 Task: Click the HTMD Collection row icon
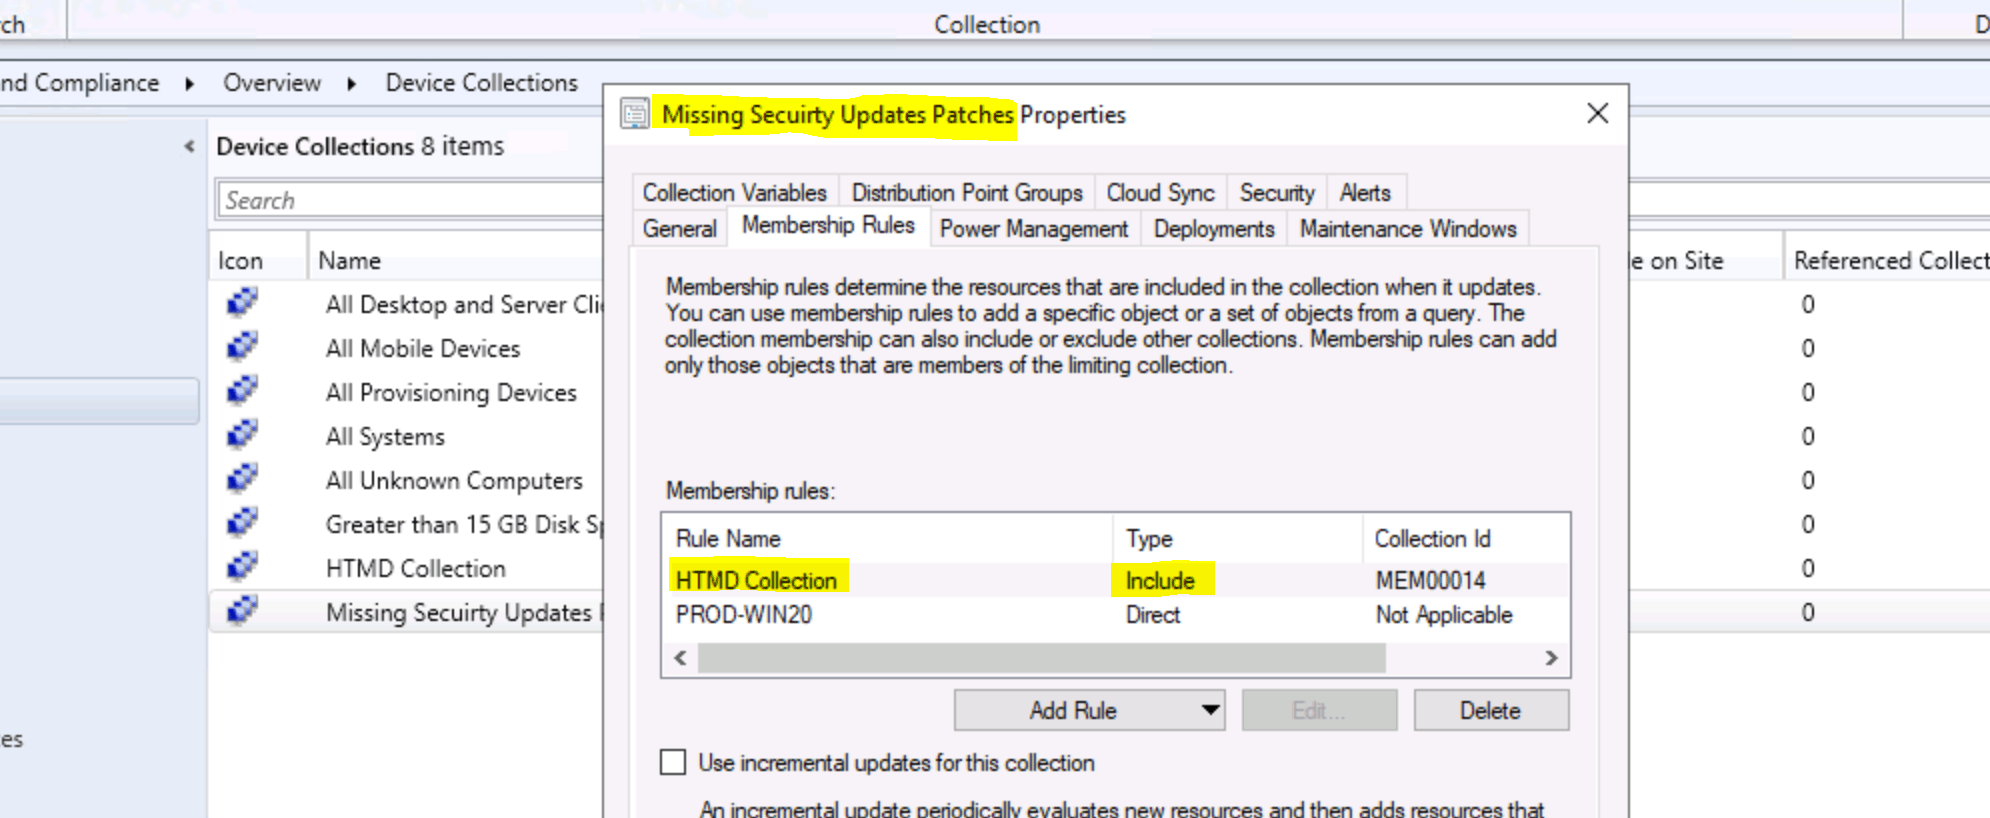point(242,567)
